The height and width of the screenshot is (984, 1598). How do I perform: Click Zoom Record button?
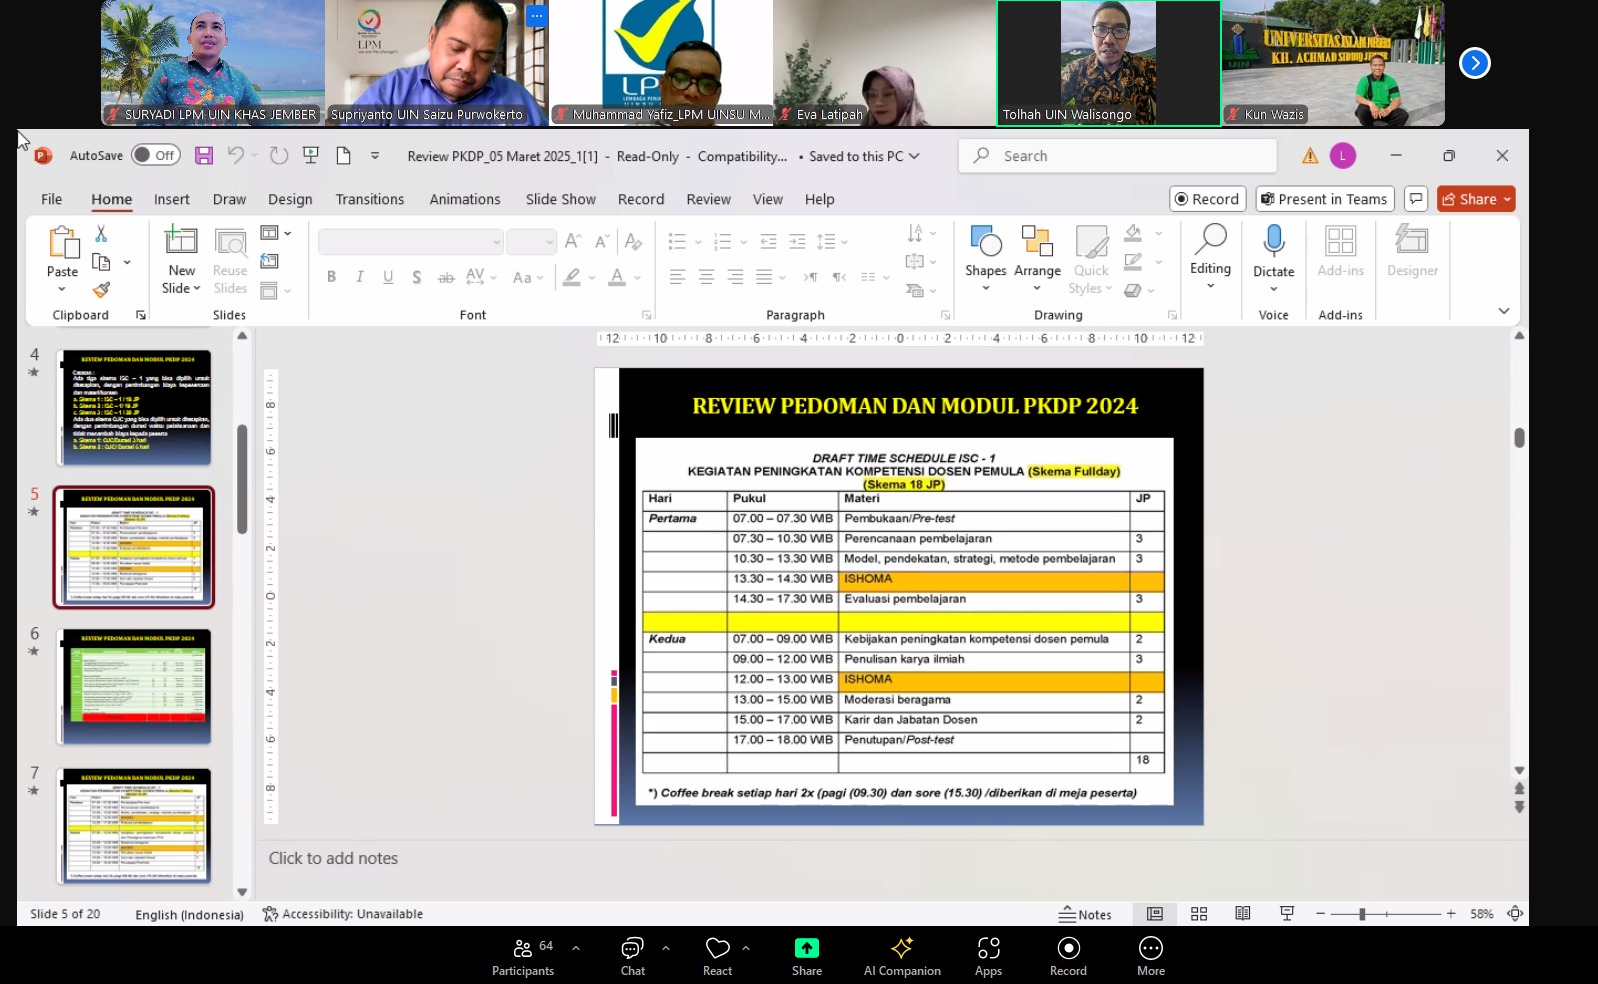click(x=1068, y=956)
